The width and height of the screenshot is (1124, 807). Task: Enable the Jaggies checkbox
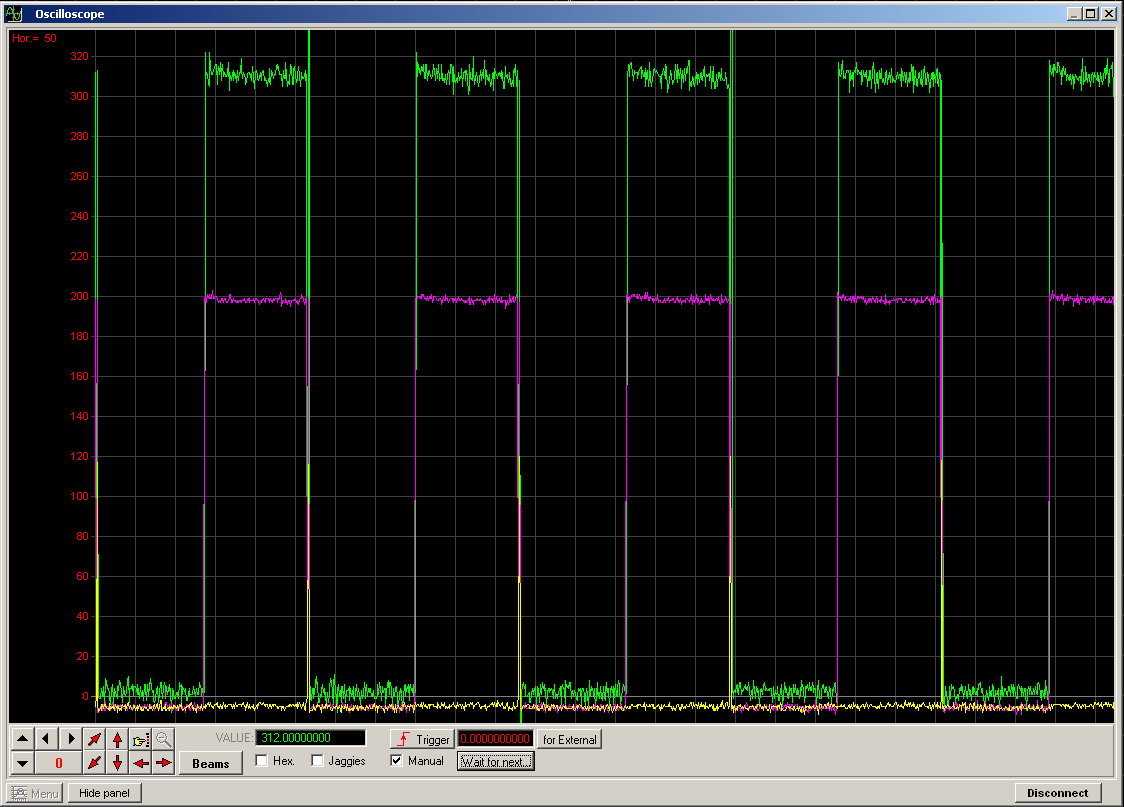[318, 761]
